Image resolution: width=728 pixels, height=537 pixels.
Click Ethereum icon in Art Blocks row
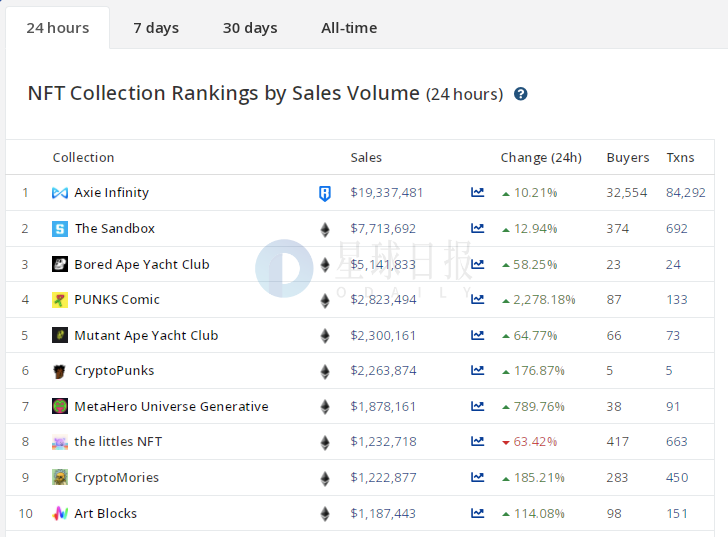325,514
